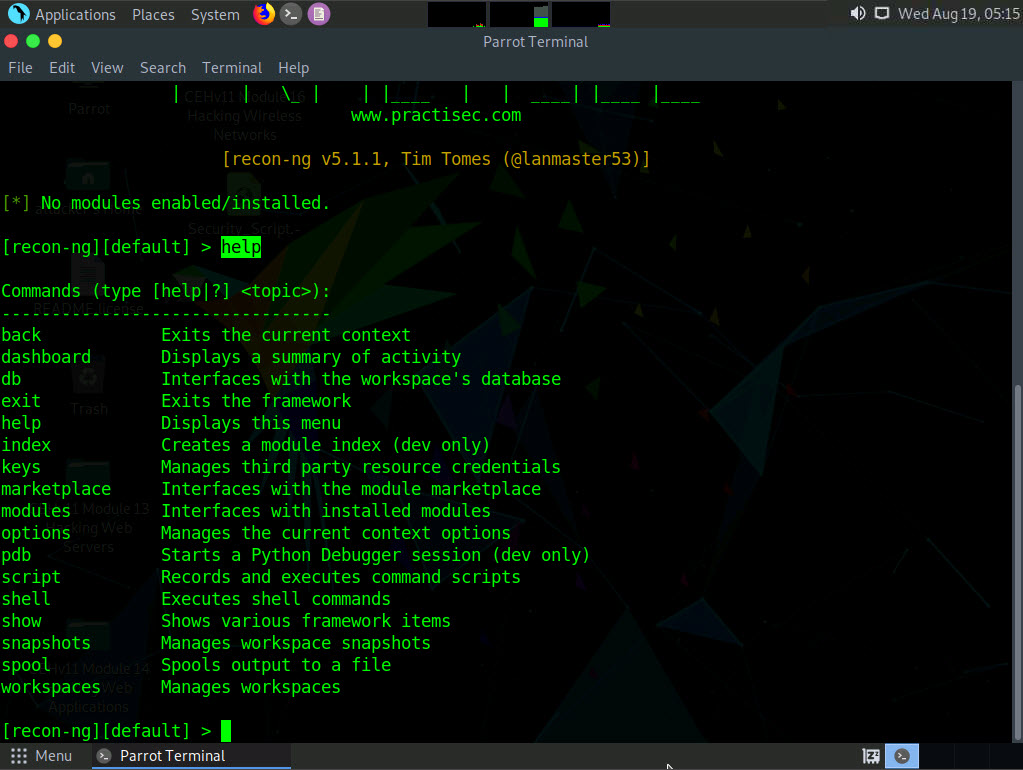Image resolution: width=1023 pixels, height=770 pixels.
Task: Click the 'marketplace' command name
Action: point(56,489)
